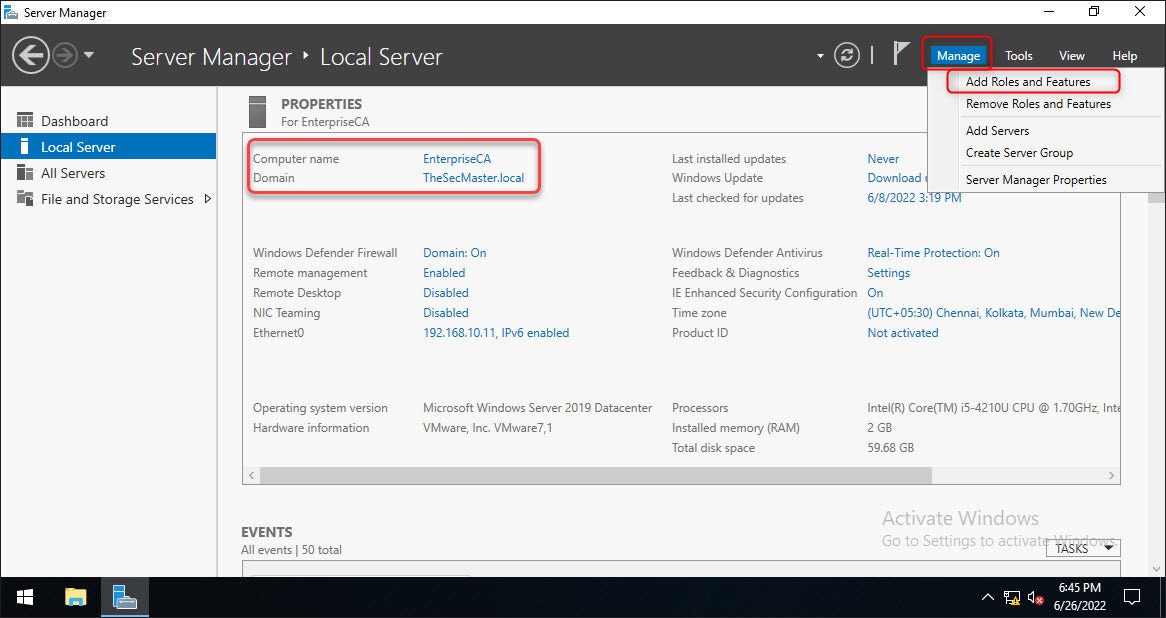Open the Events TASKS dropdown
1166x618 pixels.
1083,548
